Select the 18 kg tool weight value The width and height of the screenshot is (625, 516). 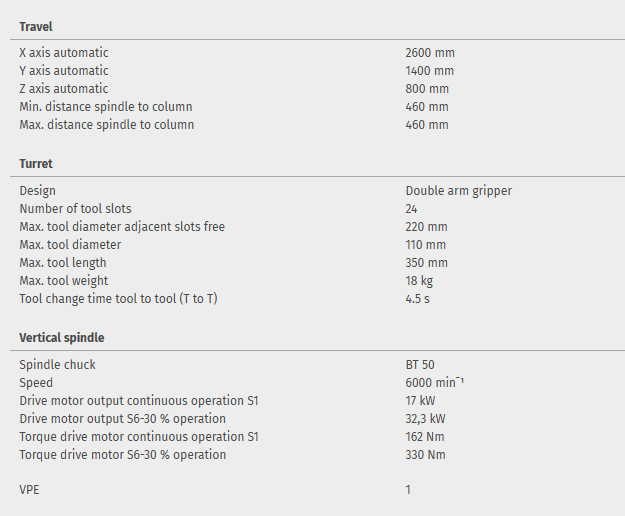tap(420, 281)
